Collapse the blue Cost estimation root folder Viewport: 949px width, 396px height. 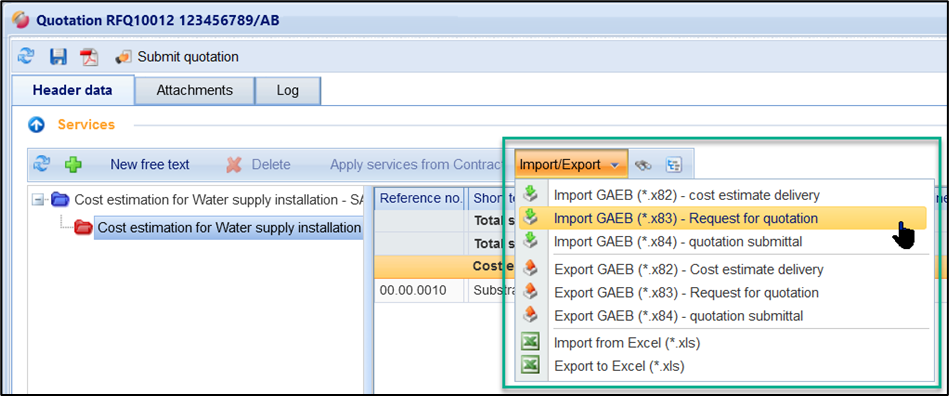click(x=38, y=199)
